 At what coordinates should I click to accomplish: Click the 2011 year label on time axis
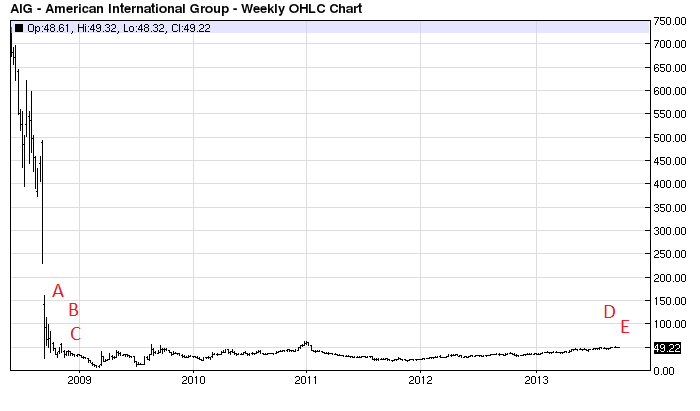point(306,380)
